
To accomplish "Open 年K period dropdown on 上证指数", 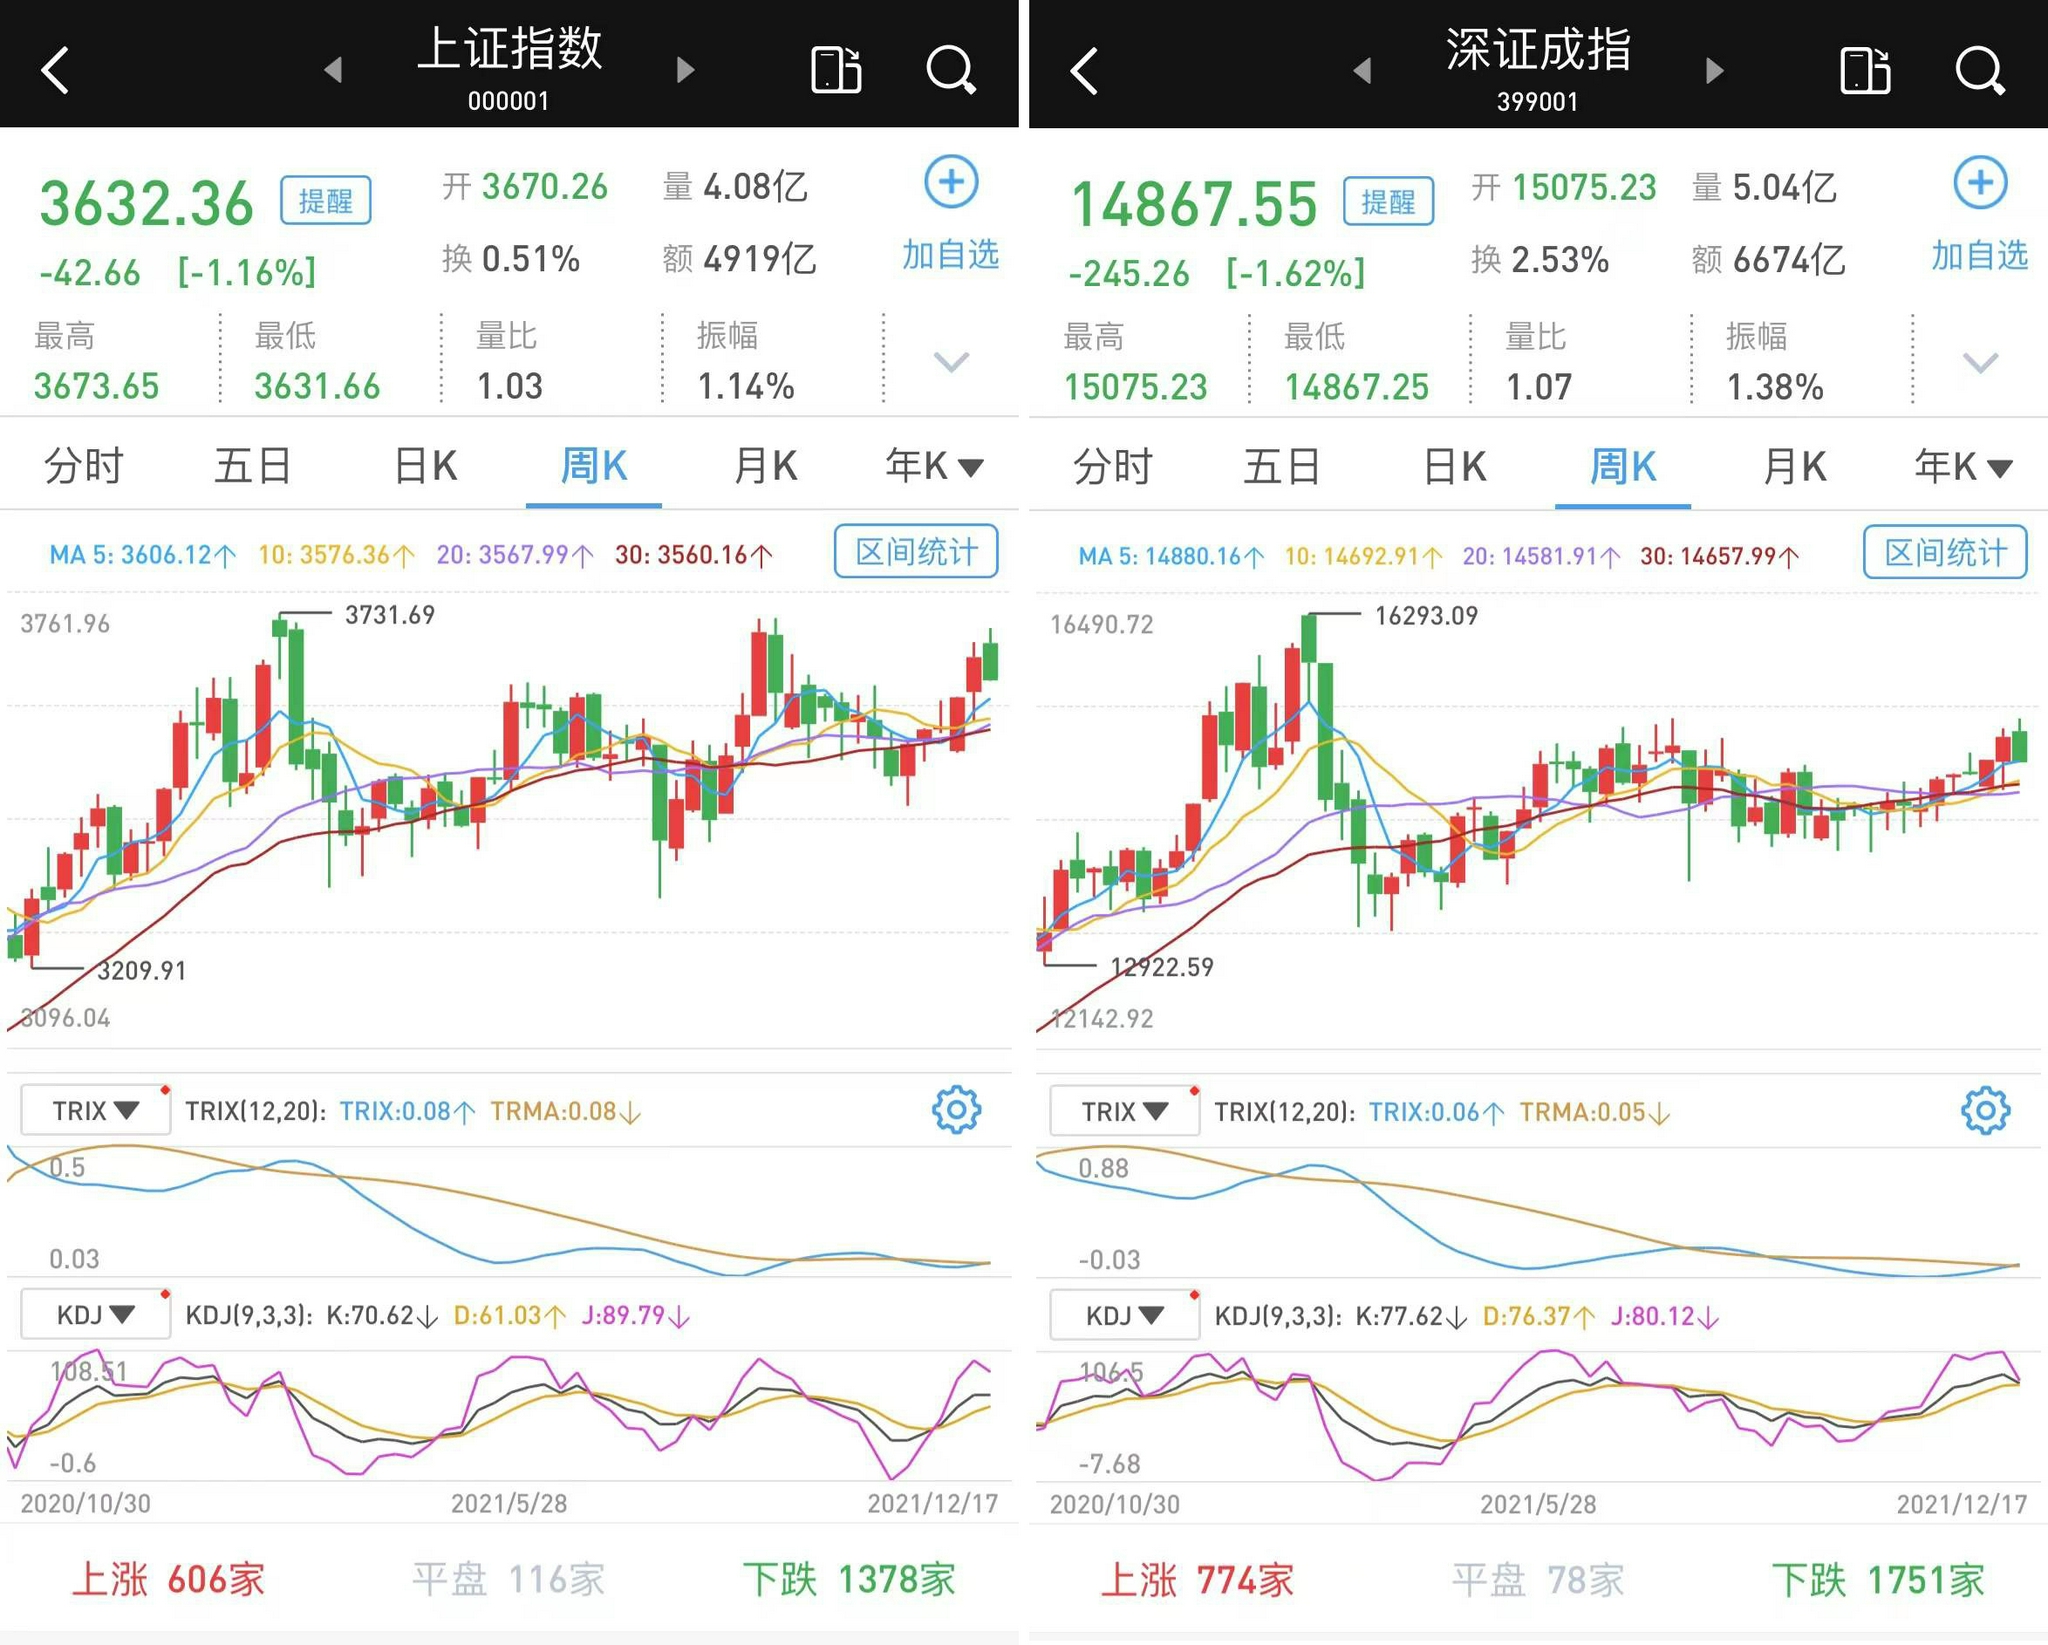I will tap(934, 466).
